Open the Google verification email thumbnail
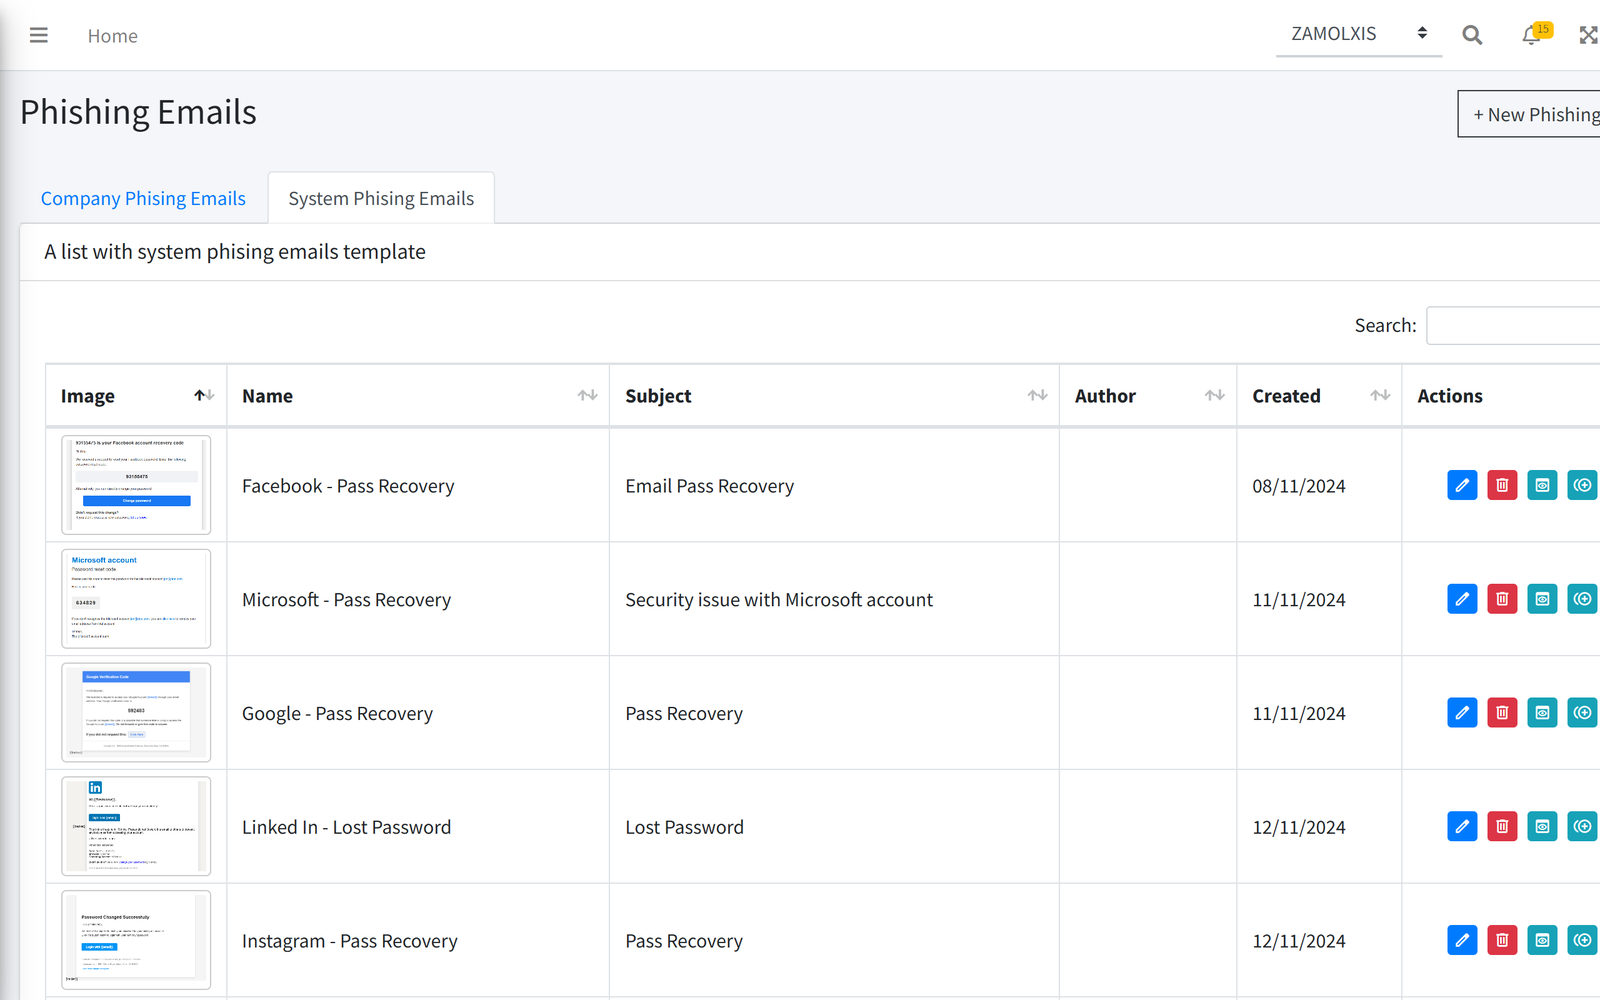This screenshot has height=1000, width=1600. pos(136,712)
